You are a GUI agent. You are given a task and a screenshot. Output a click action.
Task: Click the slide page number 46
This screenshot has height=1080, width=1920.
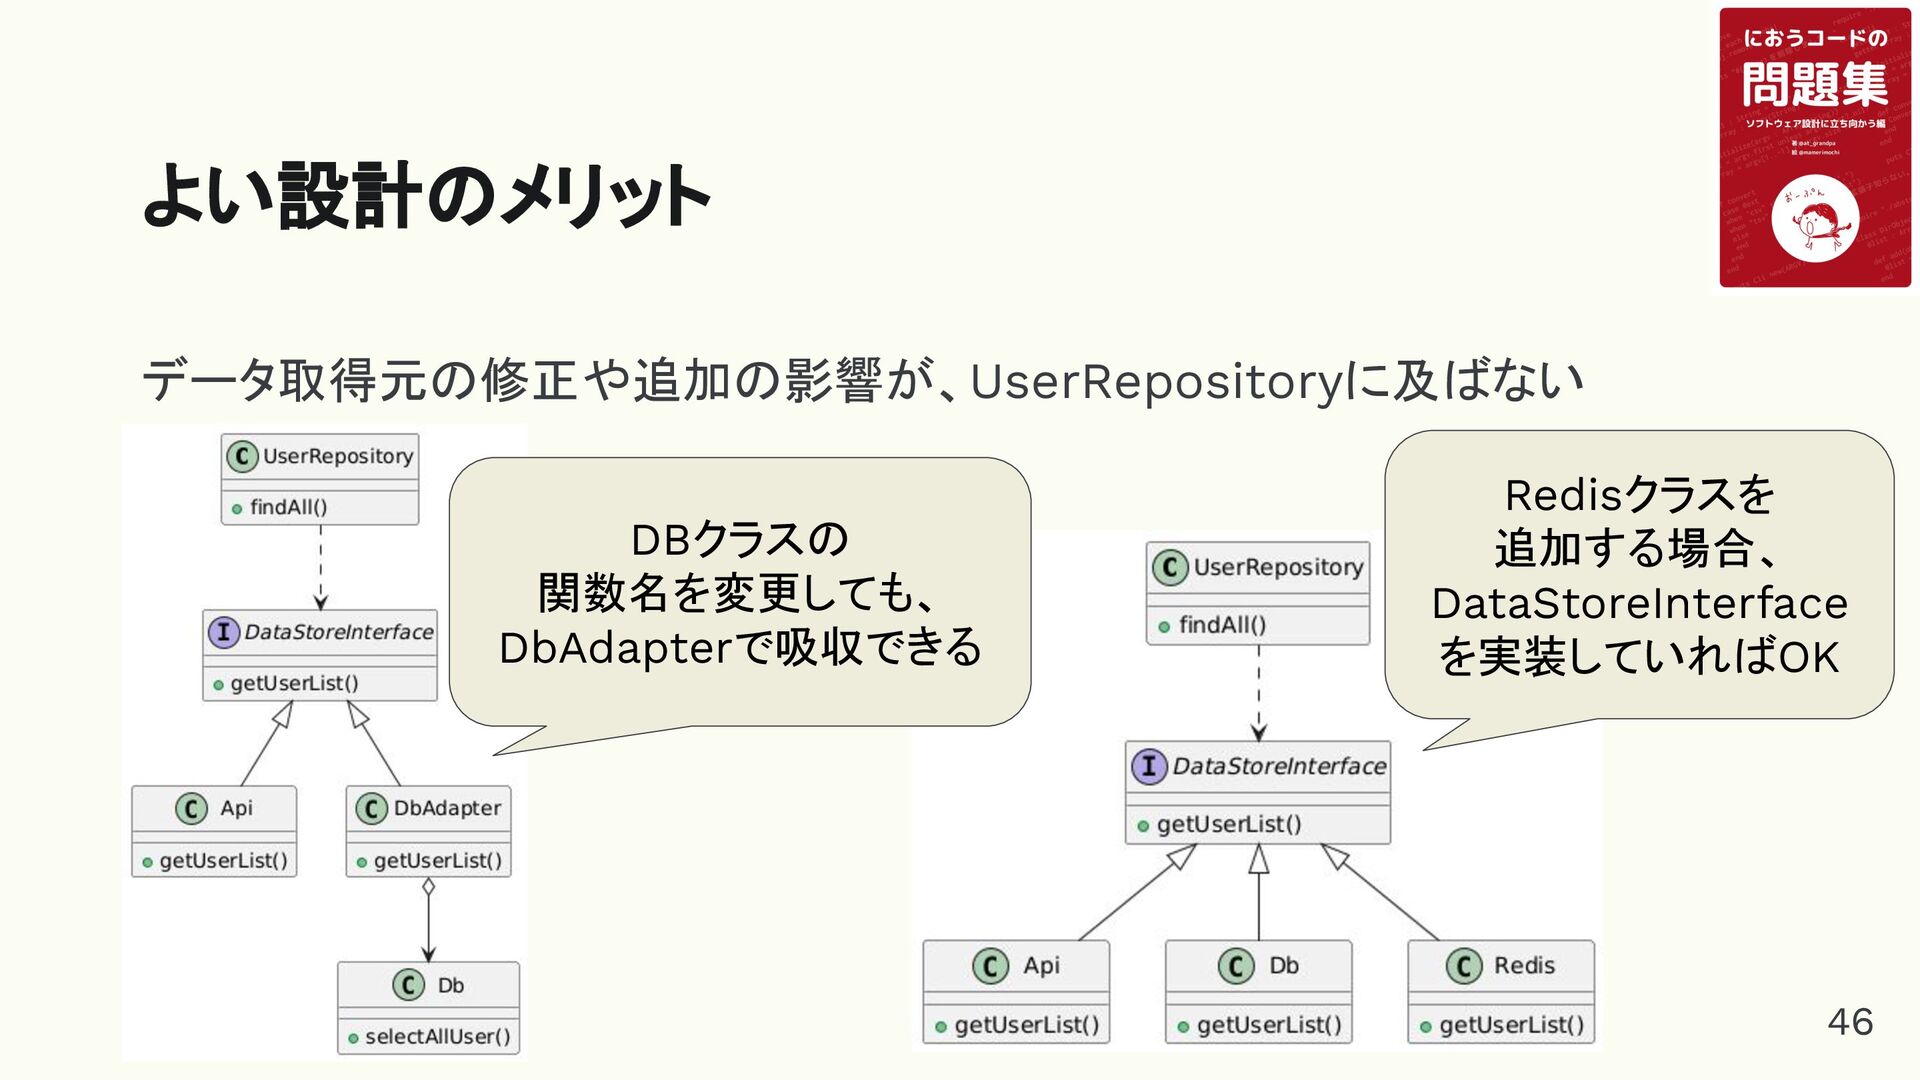coord(1849,1022)
